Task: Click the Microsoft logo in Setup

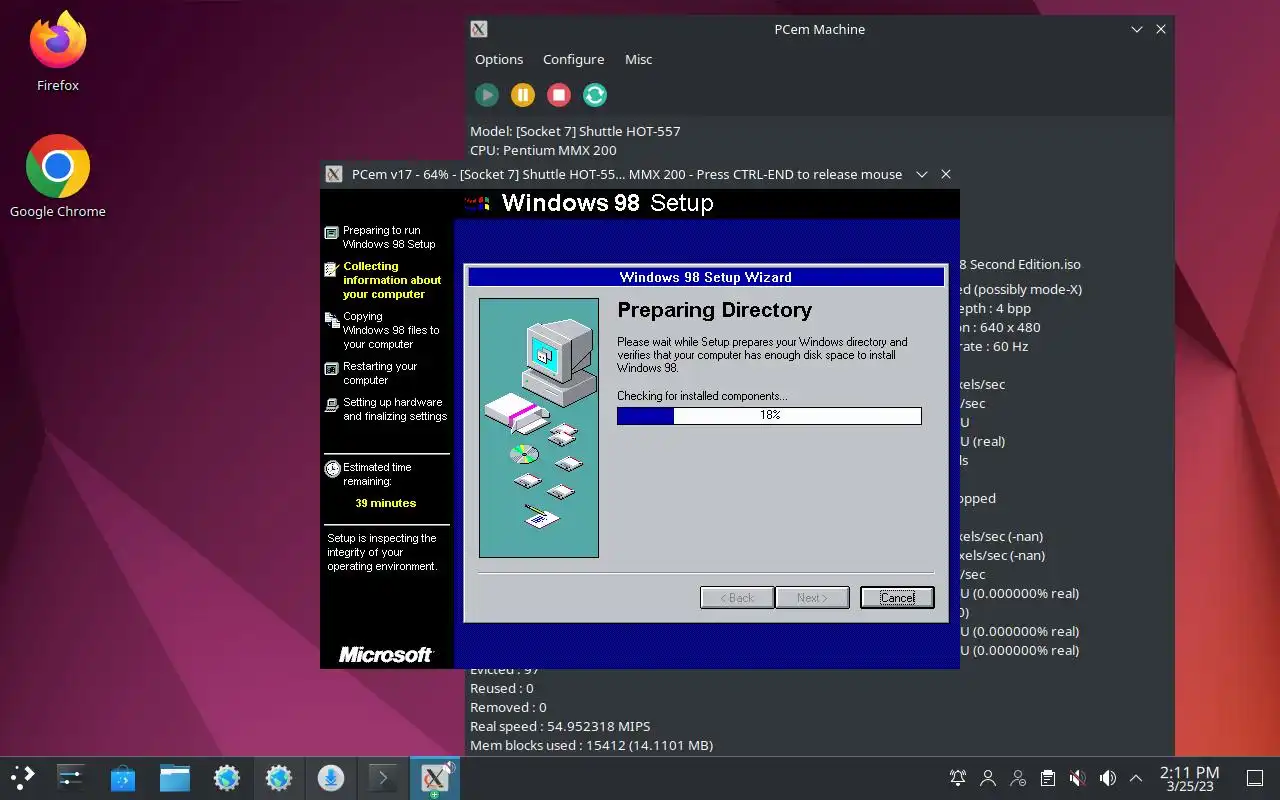Action: (x=386, y=655)
